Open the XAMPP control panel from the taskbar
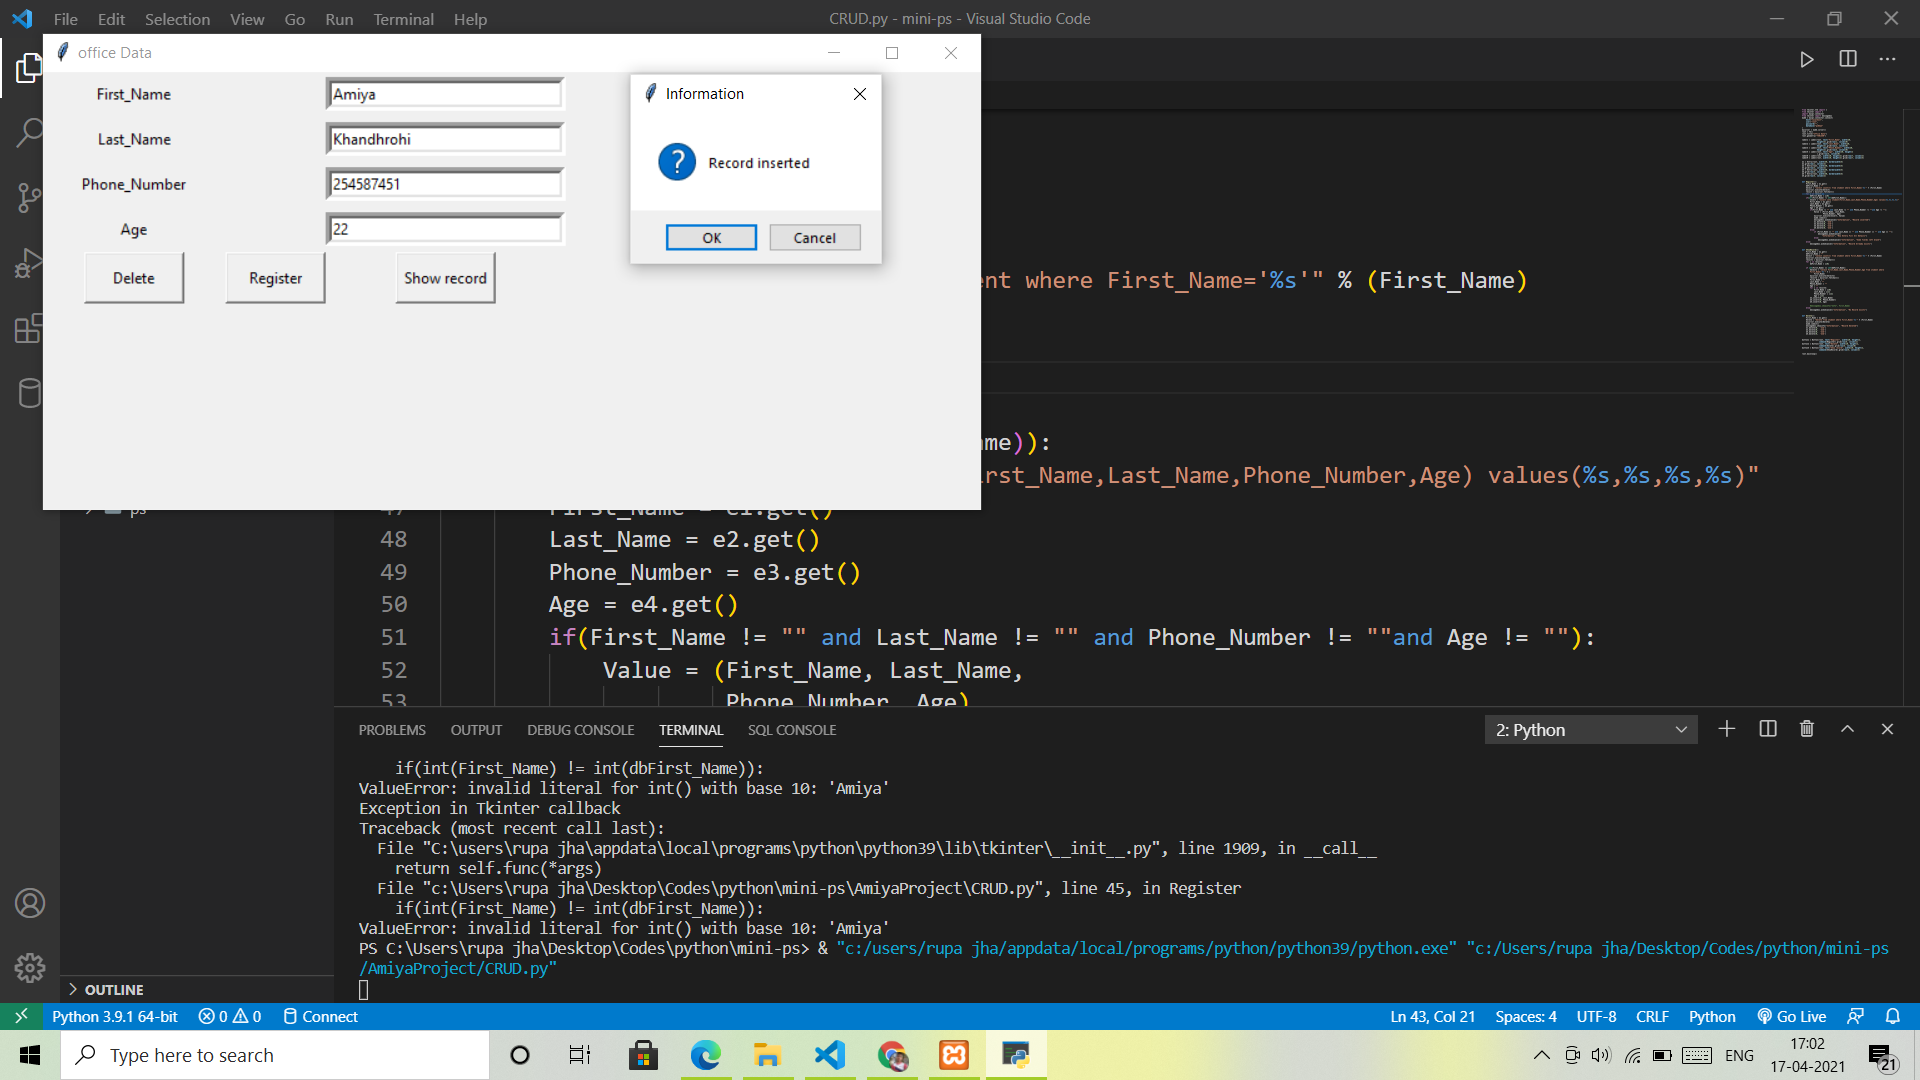This screenshot has width=1920, height=1080. click(x=953, y=1055)
